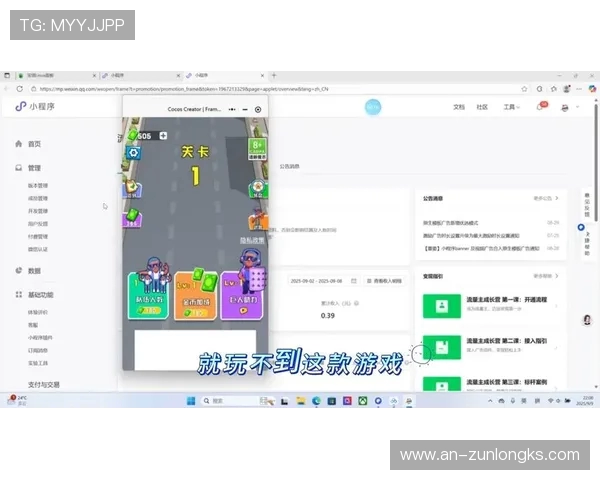Open the clipboard task icon in game

tap(132, 189)
